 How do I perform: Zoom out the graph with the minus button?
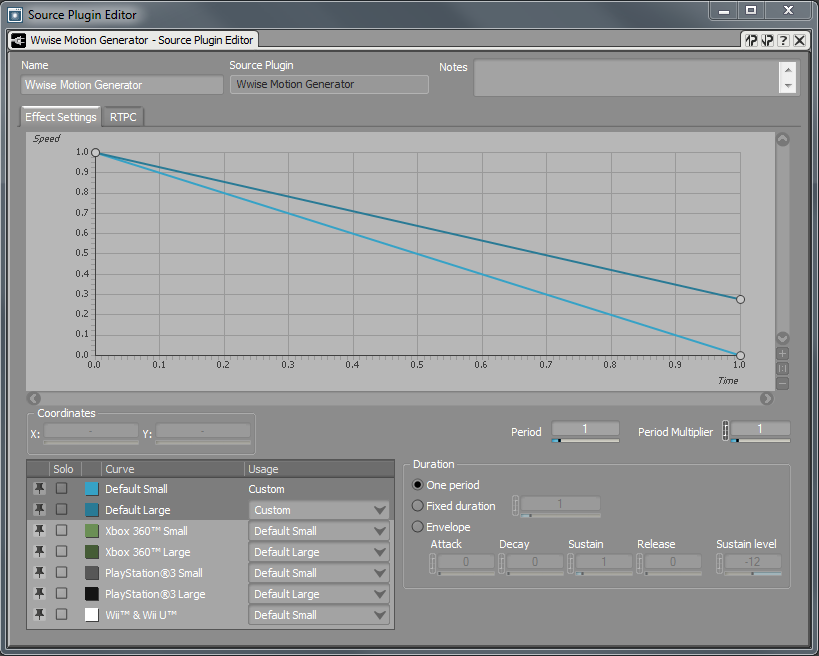(782, 383)
